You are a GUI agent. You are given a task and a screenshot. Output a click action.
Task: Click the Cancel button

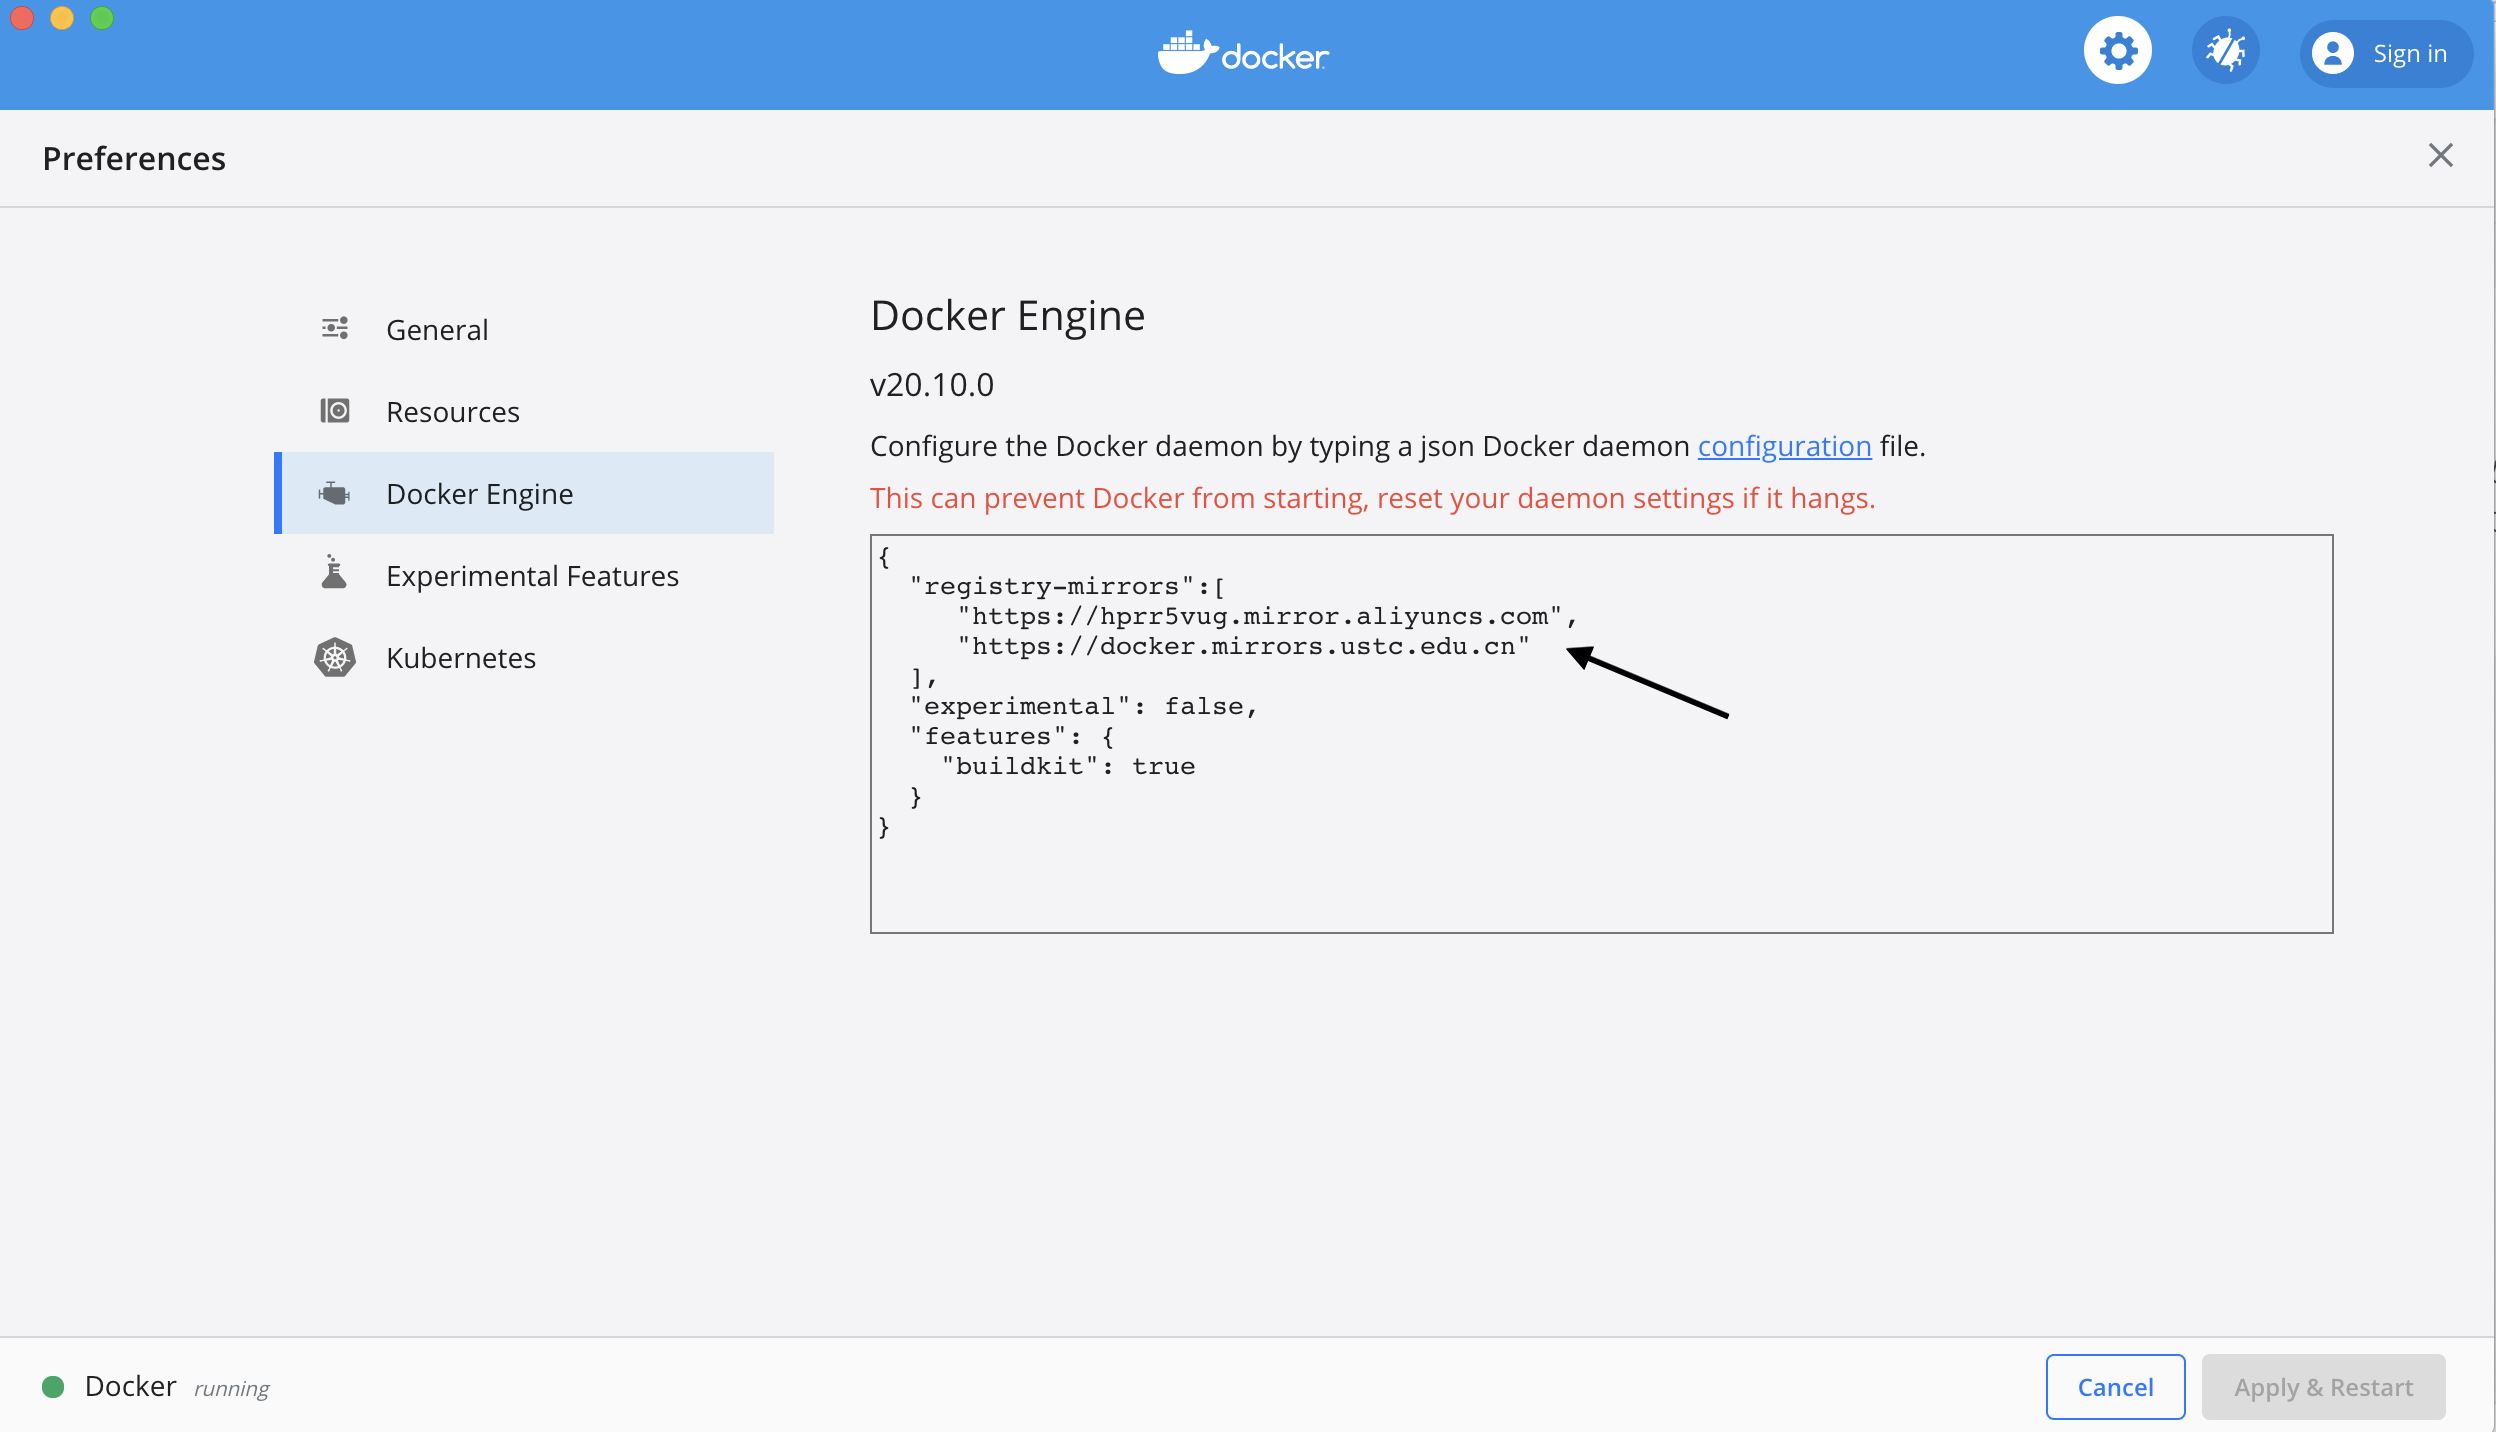click(x=2114, y=1386)
